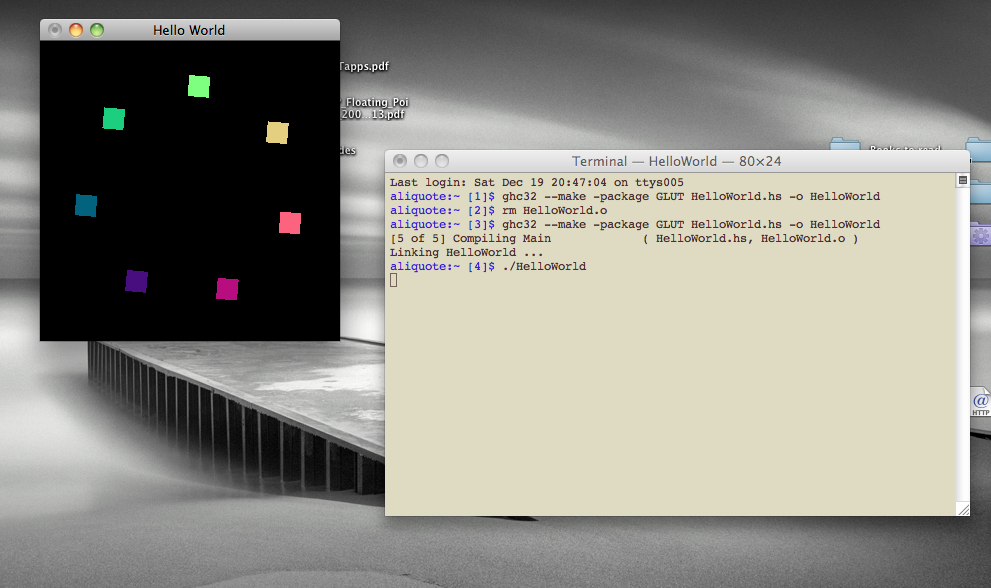The width and height of the screenshot is (991, 588).
Task: Click the teal green square in Hello World
Action: click(114, 119)
